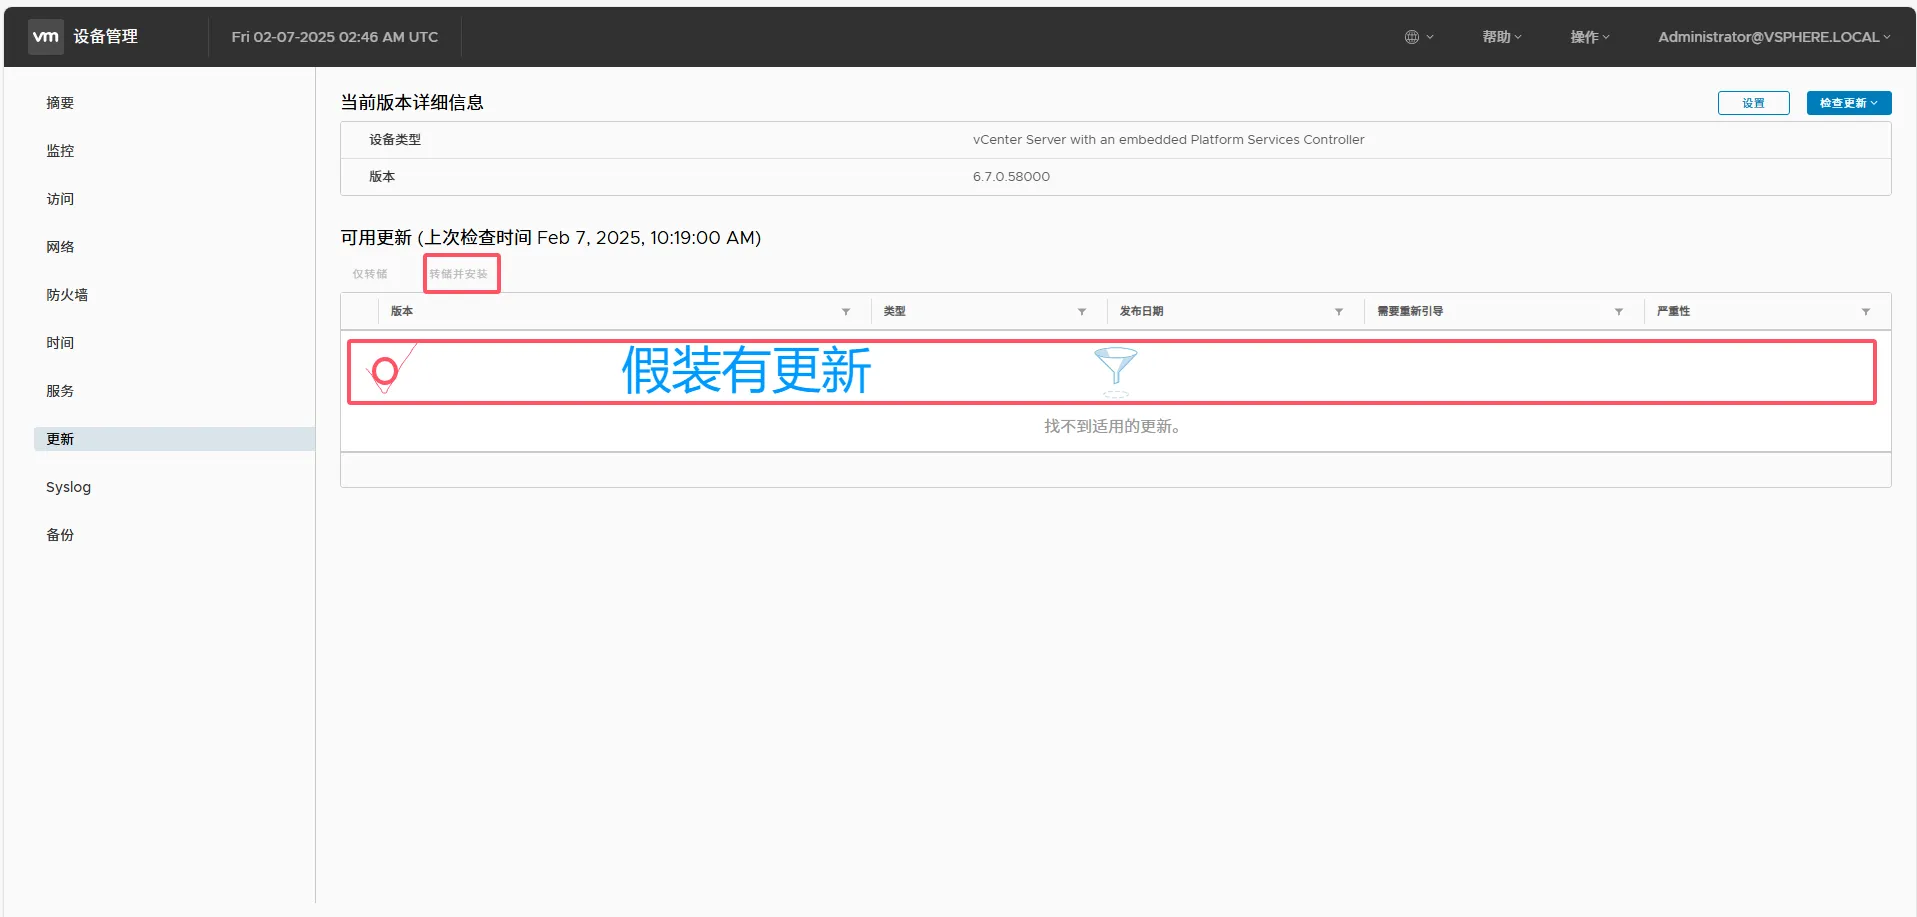
Task: Open the 帮助 help dropdown
Action: pos(1501,37)
